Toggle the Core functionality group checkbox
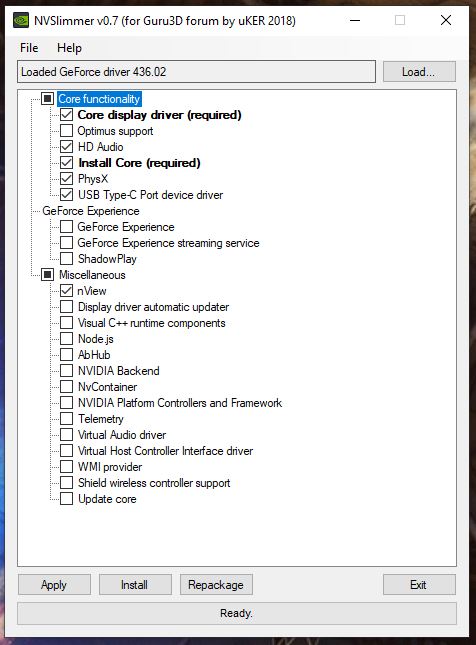Viewport: 476px width, 645px height. (48, 99)
